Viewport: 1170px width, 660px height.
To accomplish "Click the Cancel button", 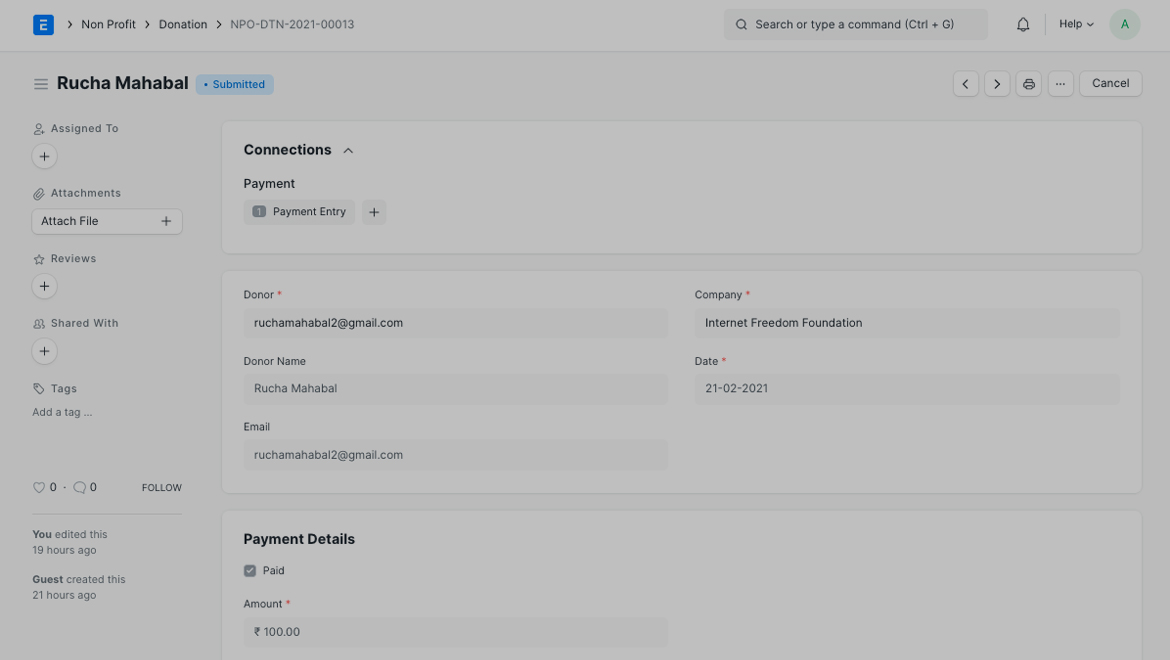I will tap(1110, 84).
